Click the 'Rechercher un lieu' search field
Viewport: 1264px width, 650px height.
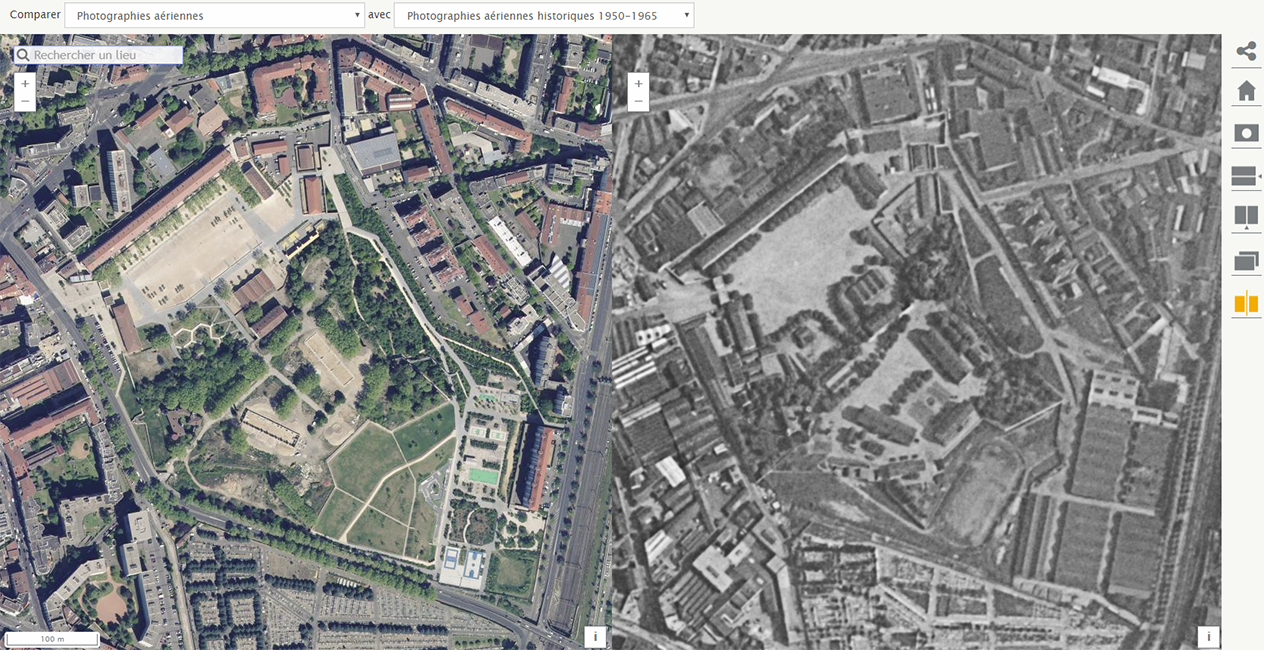[105, 55]
